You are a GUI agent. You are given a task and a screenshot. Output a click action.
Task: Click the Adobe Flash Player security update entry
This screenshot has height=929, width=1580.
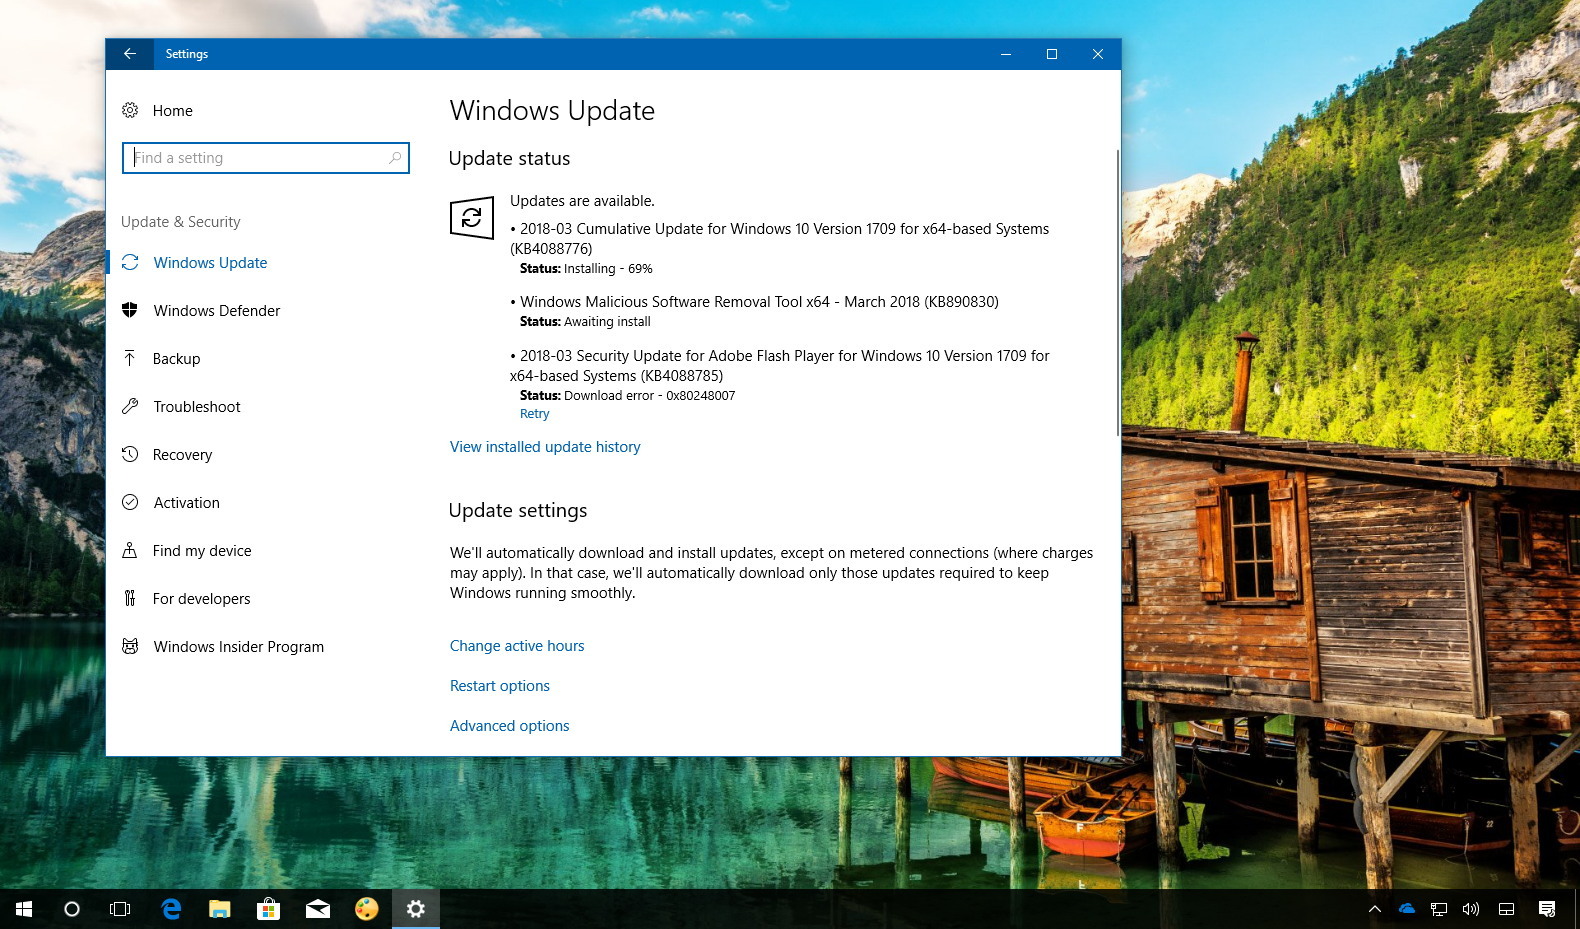click(779, 365)
